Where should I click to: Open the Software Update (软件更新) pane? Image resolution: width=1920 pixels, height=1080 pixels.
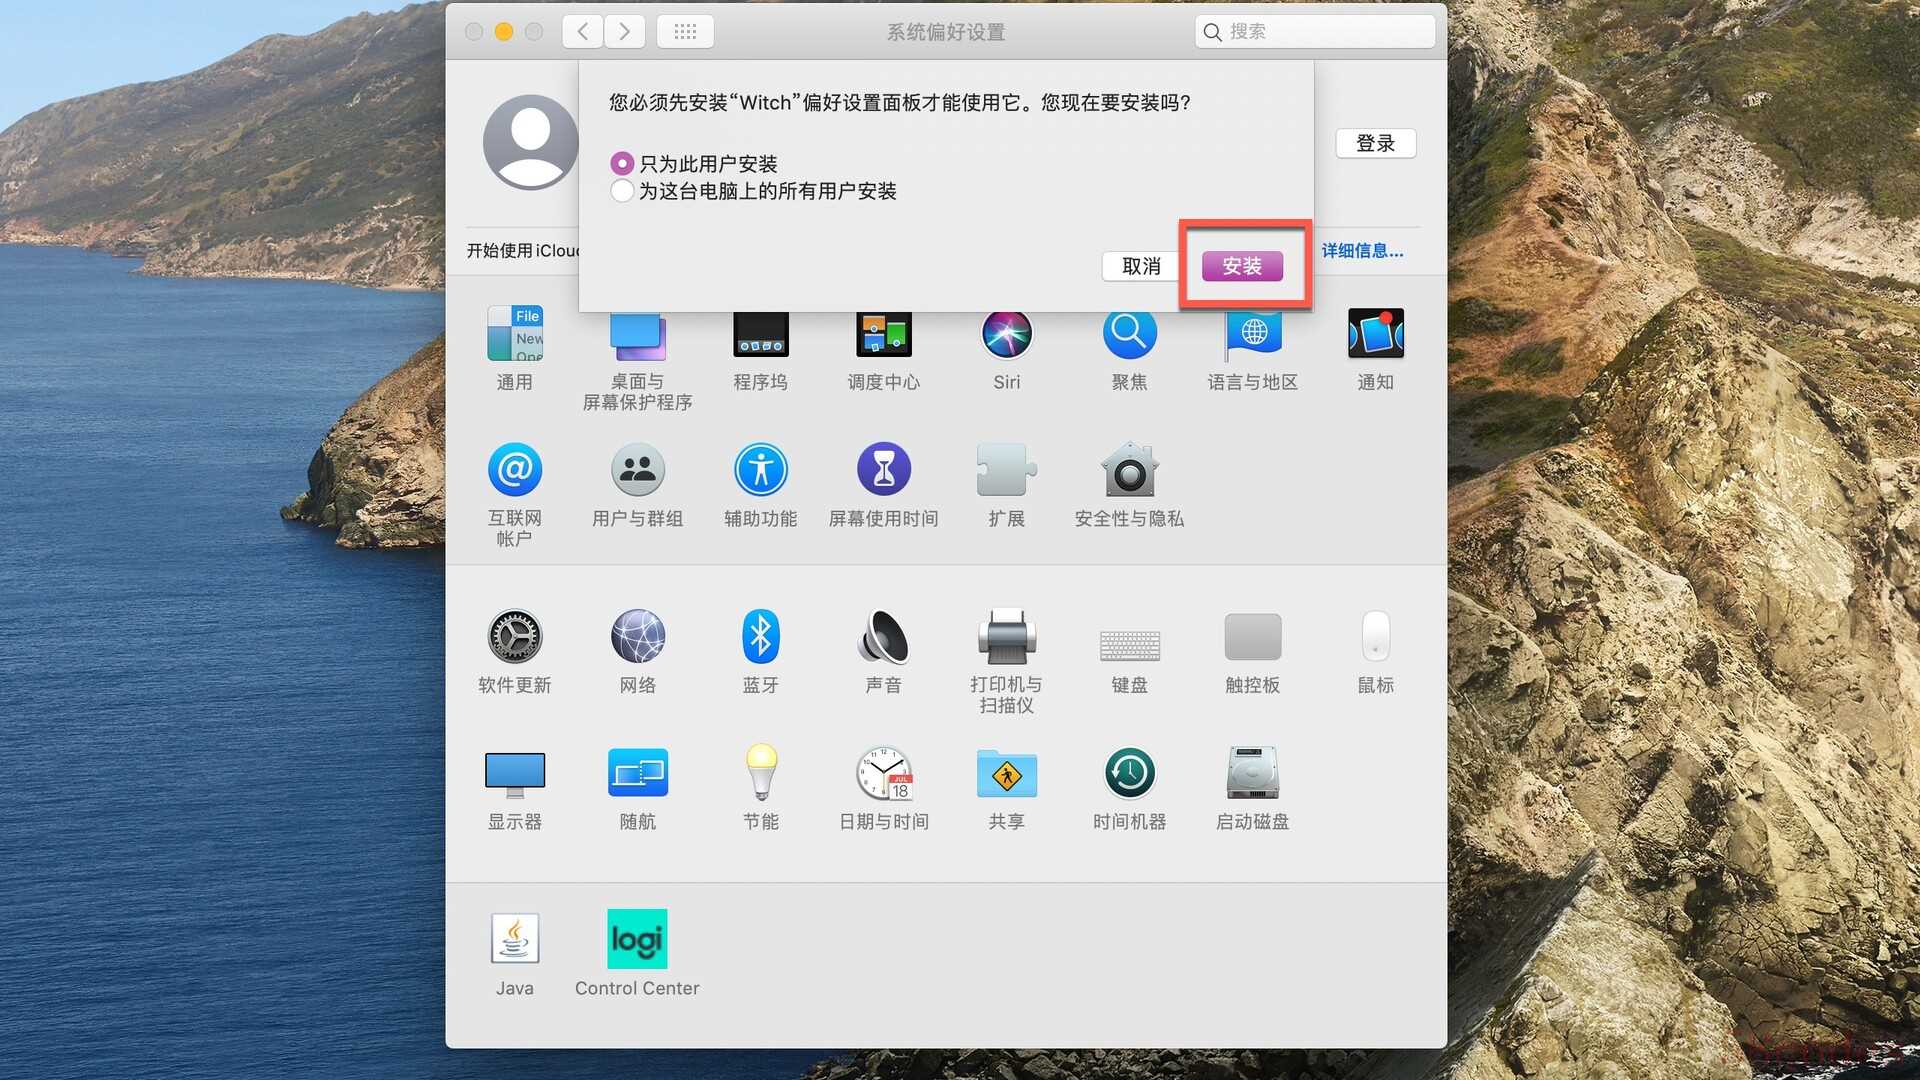click(x=514, y=637)
